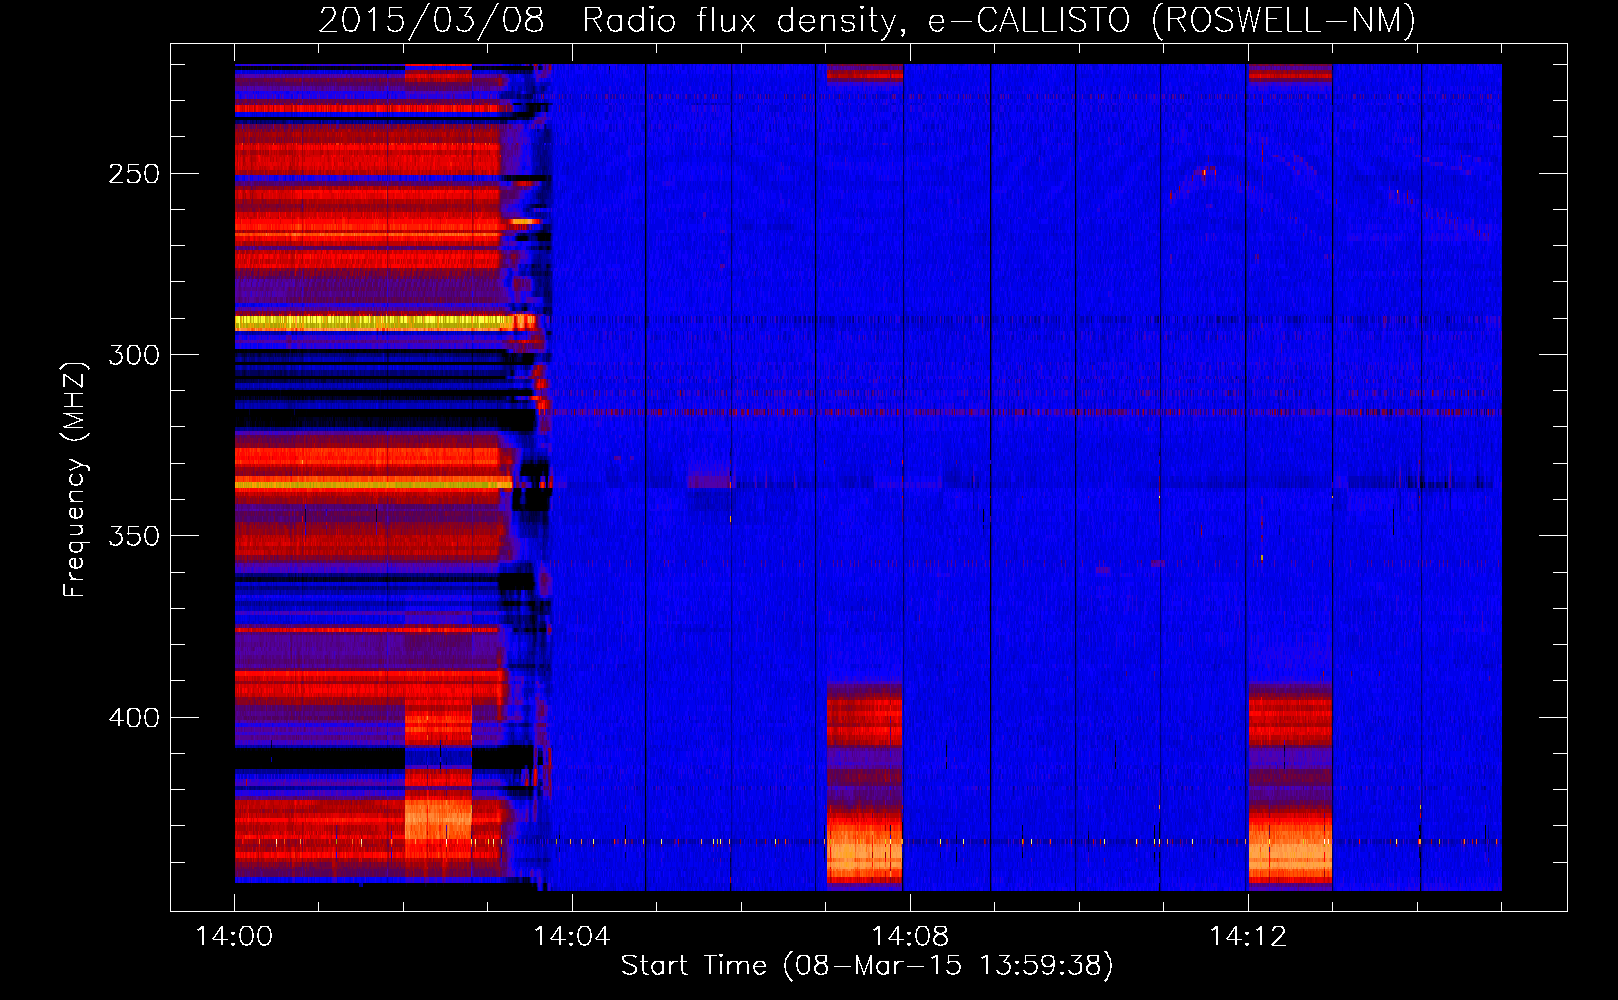Click the bright yellow emission band near 290 MHz
Image resolution: width=1618 pixels, height=1000 pixels.
[375, 322]
